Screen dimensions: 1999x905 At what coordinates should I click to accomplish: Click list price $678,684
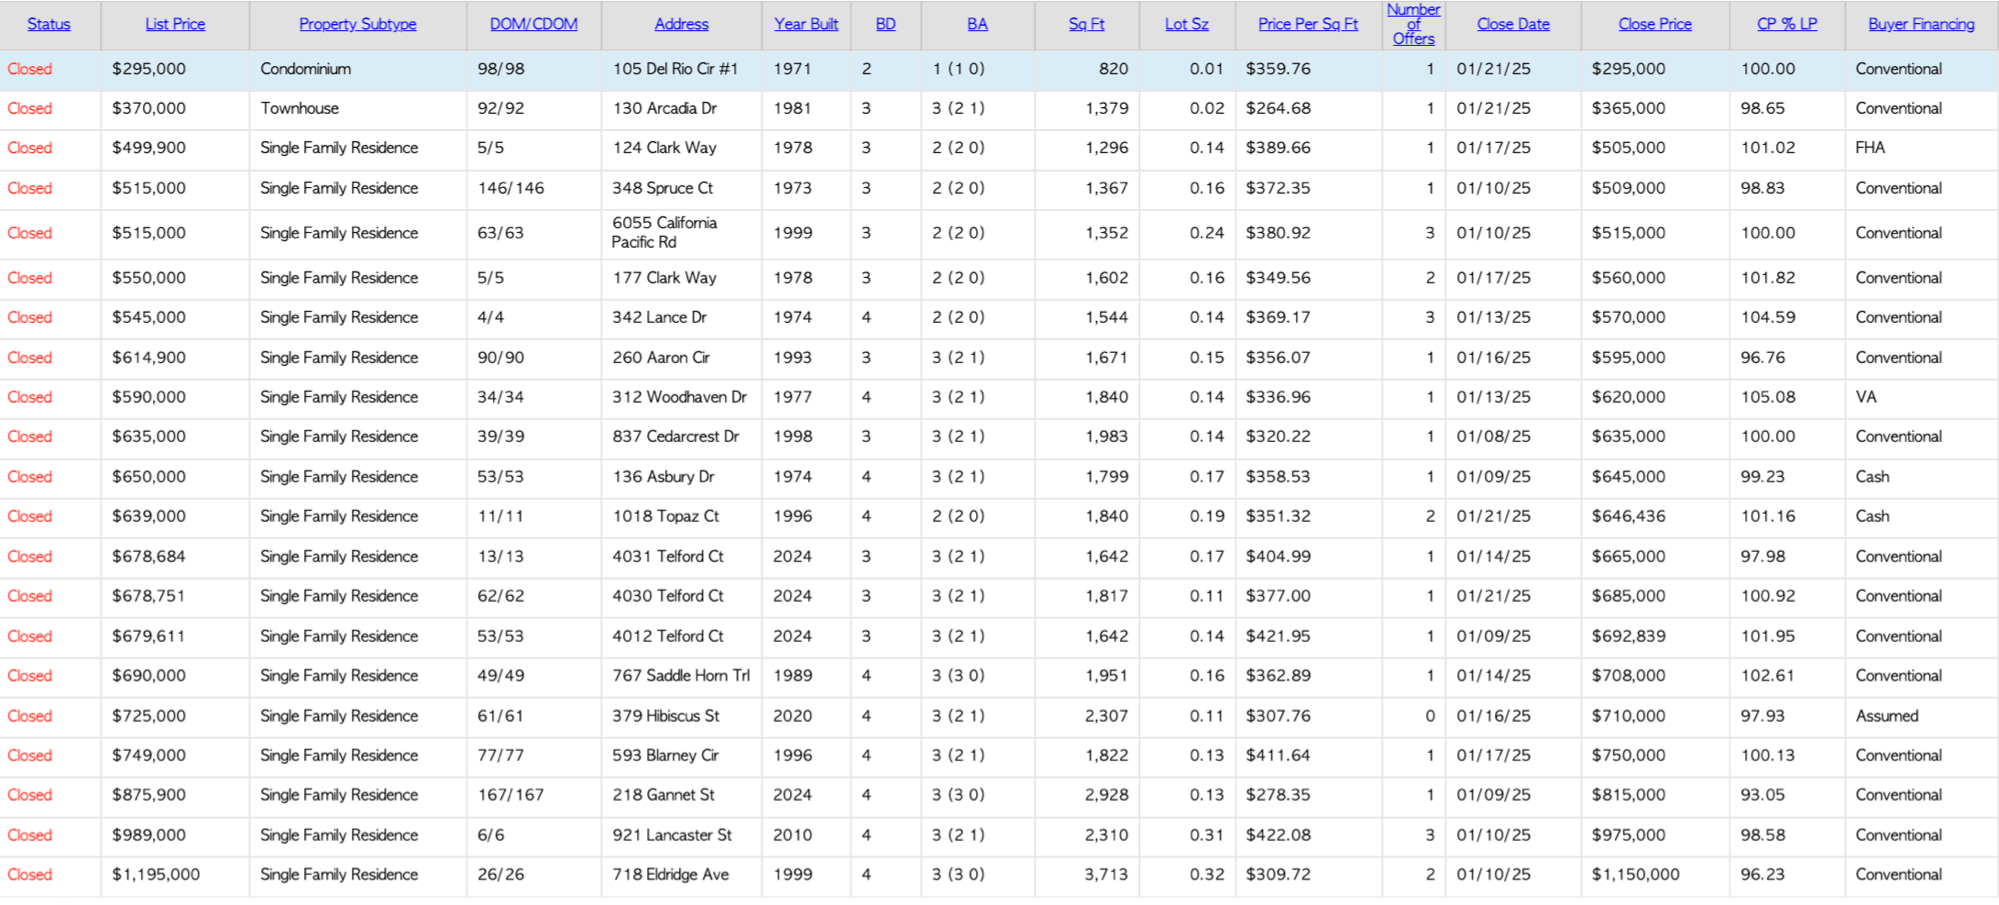[x=149, y=556]
